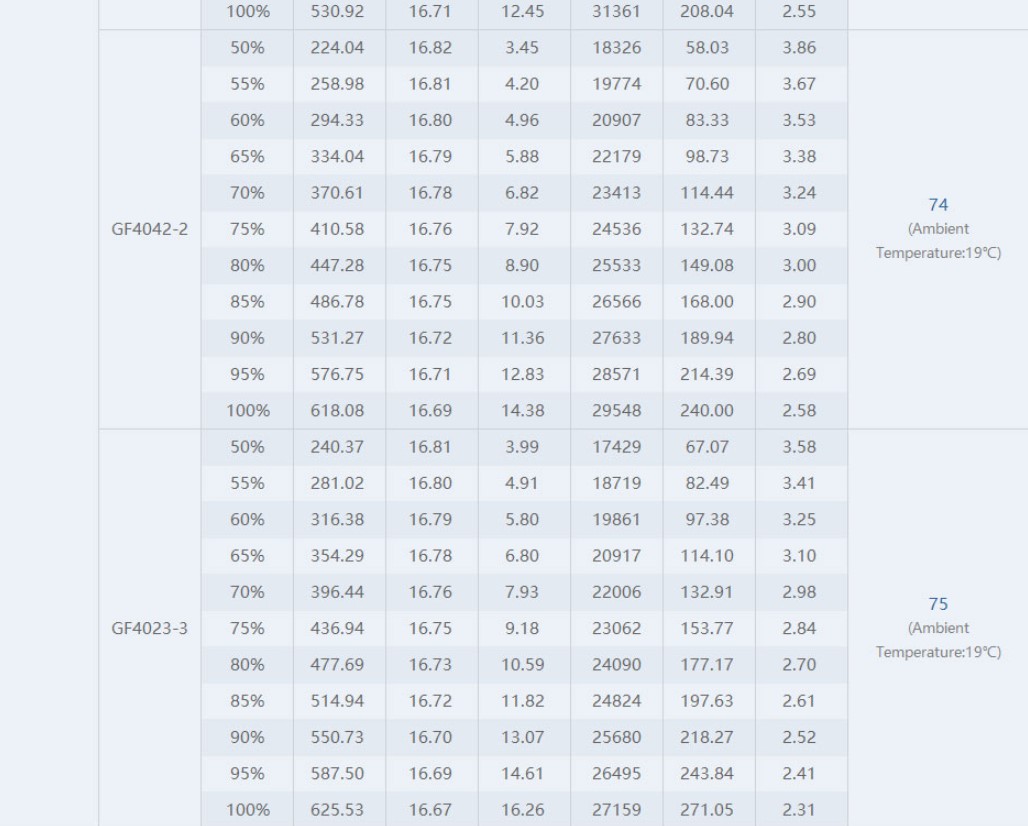This screenshot has height=826, width=1028.
Task: Click the 75% throttle cell for GF4042-2
Action: [x=247, y=229]
